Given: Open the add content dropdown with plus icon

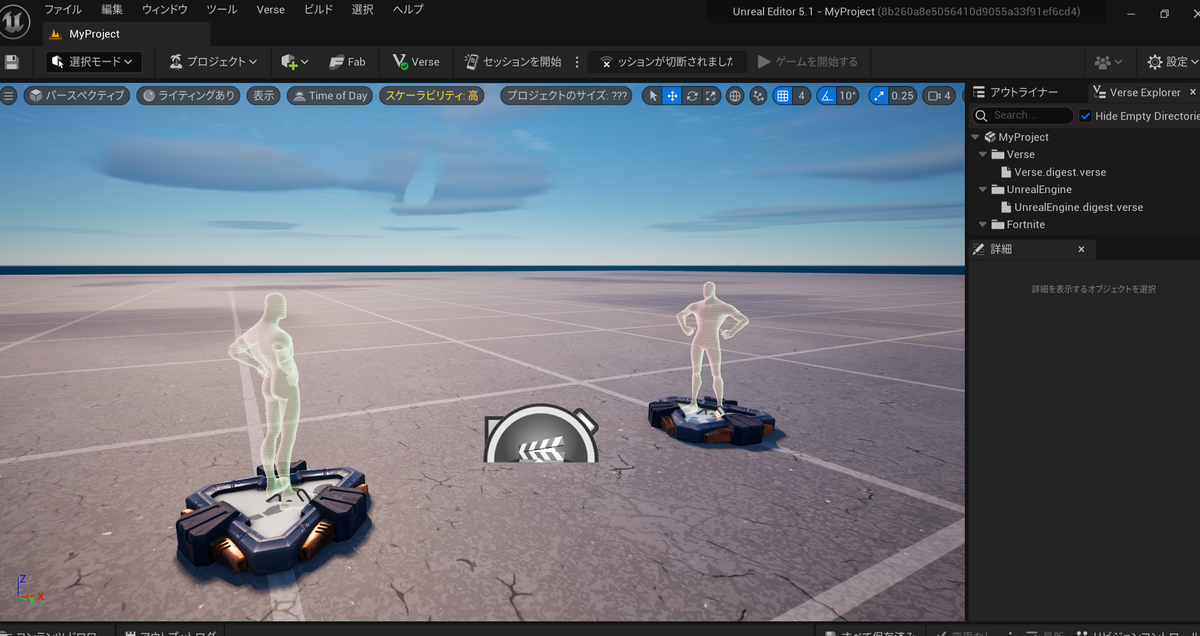Looking at the screenshot, I should click(295, 62).
